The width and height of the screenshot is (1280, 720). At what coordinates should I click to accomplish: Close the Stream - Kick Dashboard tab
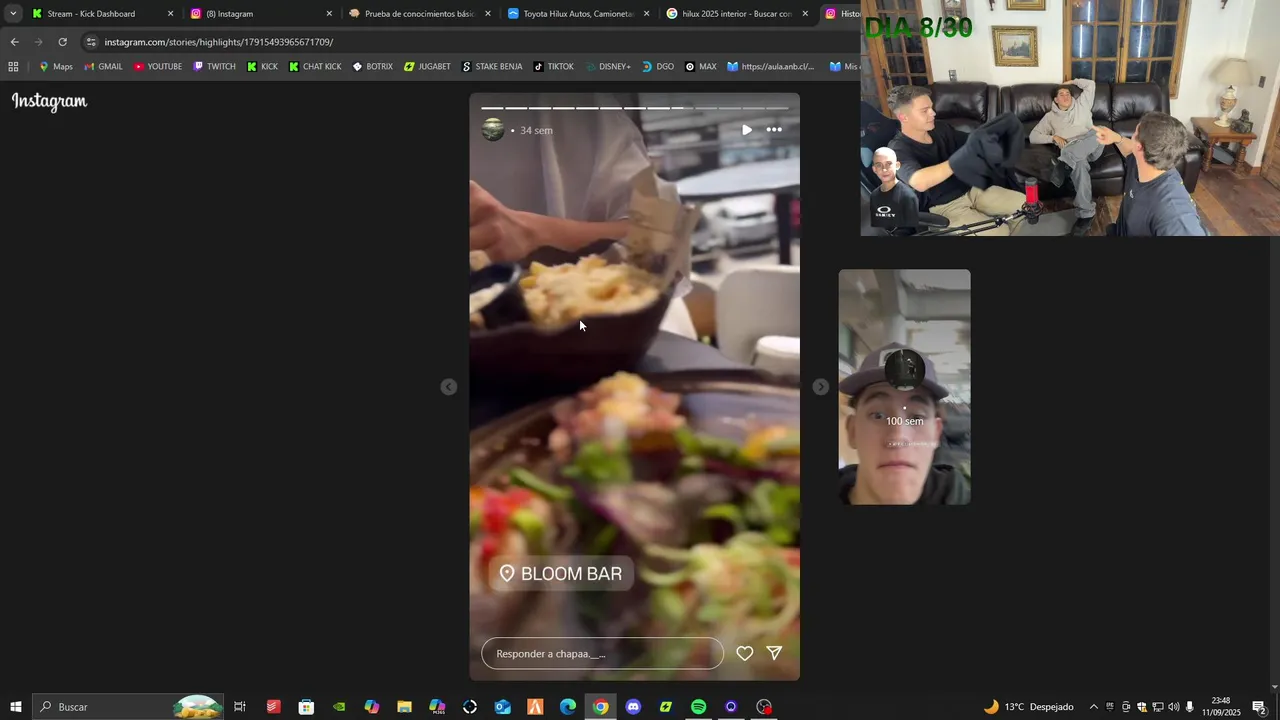[x=170, y=14]
